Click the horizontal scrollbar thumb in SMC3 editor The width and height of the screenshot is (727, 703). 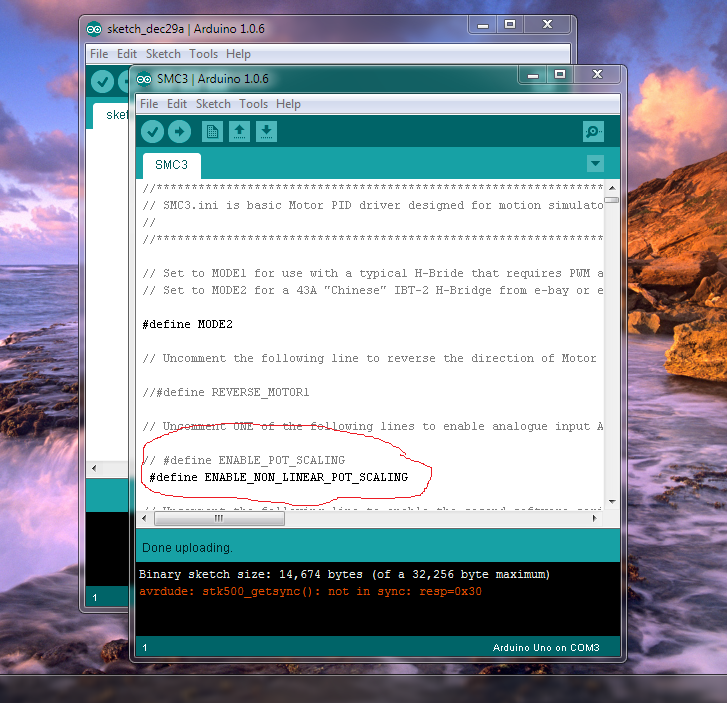(219, 518)
